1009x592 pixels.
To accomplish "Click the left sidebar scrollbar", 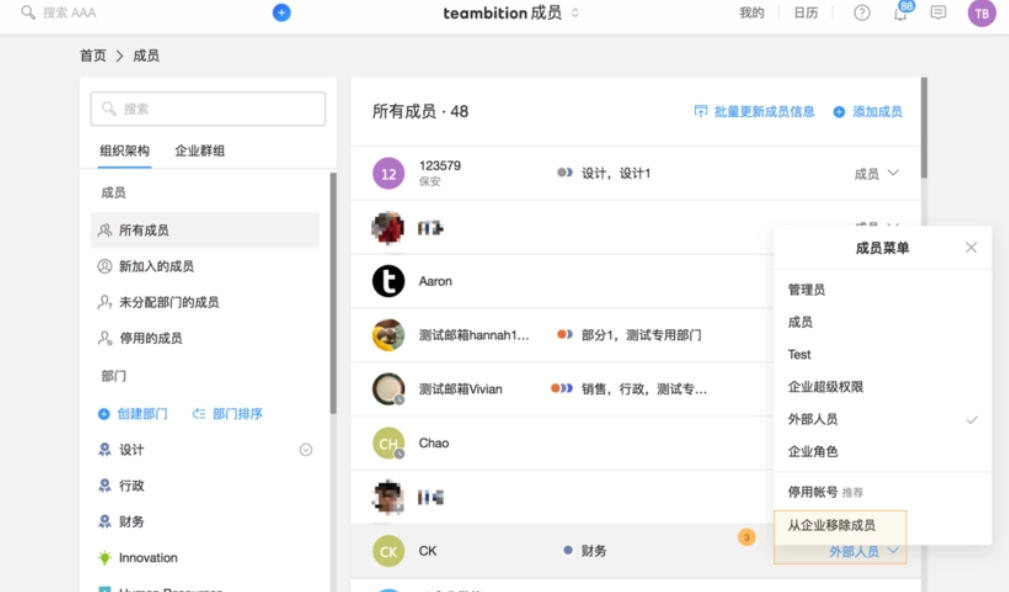I will click(x=333, y=293).
